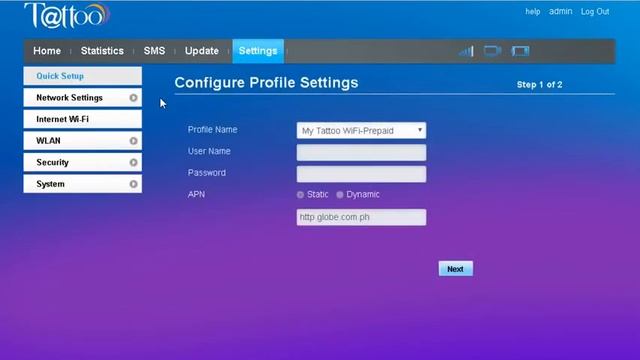Open the Statistics tab
The image size is (640, 360).
tap(102, 51)
